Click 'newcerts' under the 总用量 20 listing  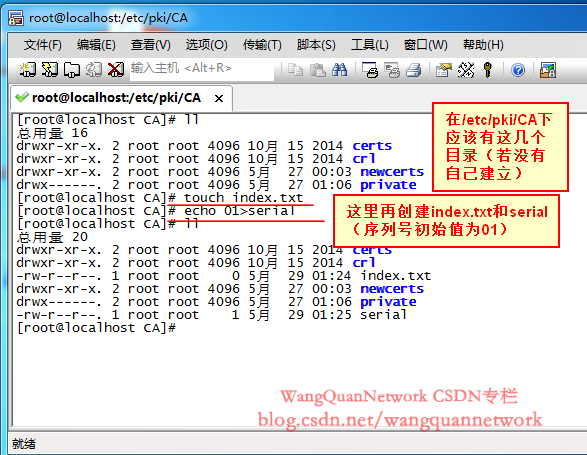point(392,289)
